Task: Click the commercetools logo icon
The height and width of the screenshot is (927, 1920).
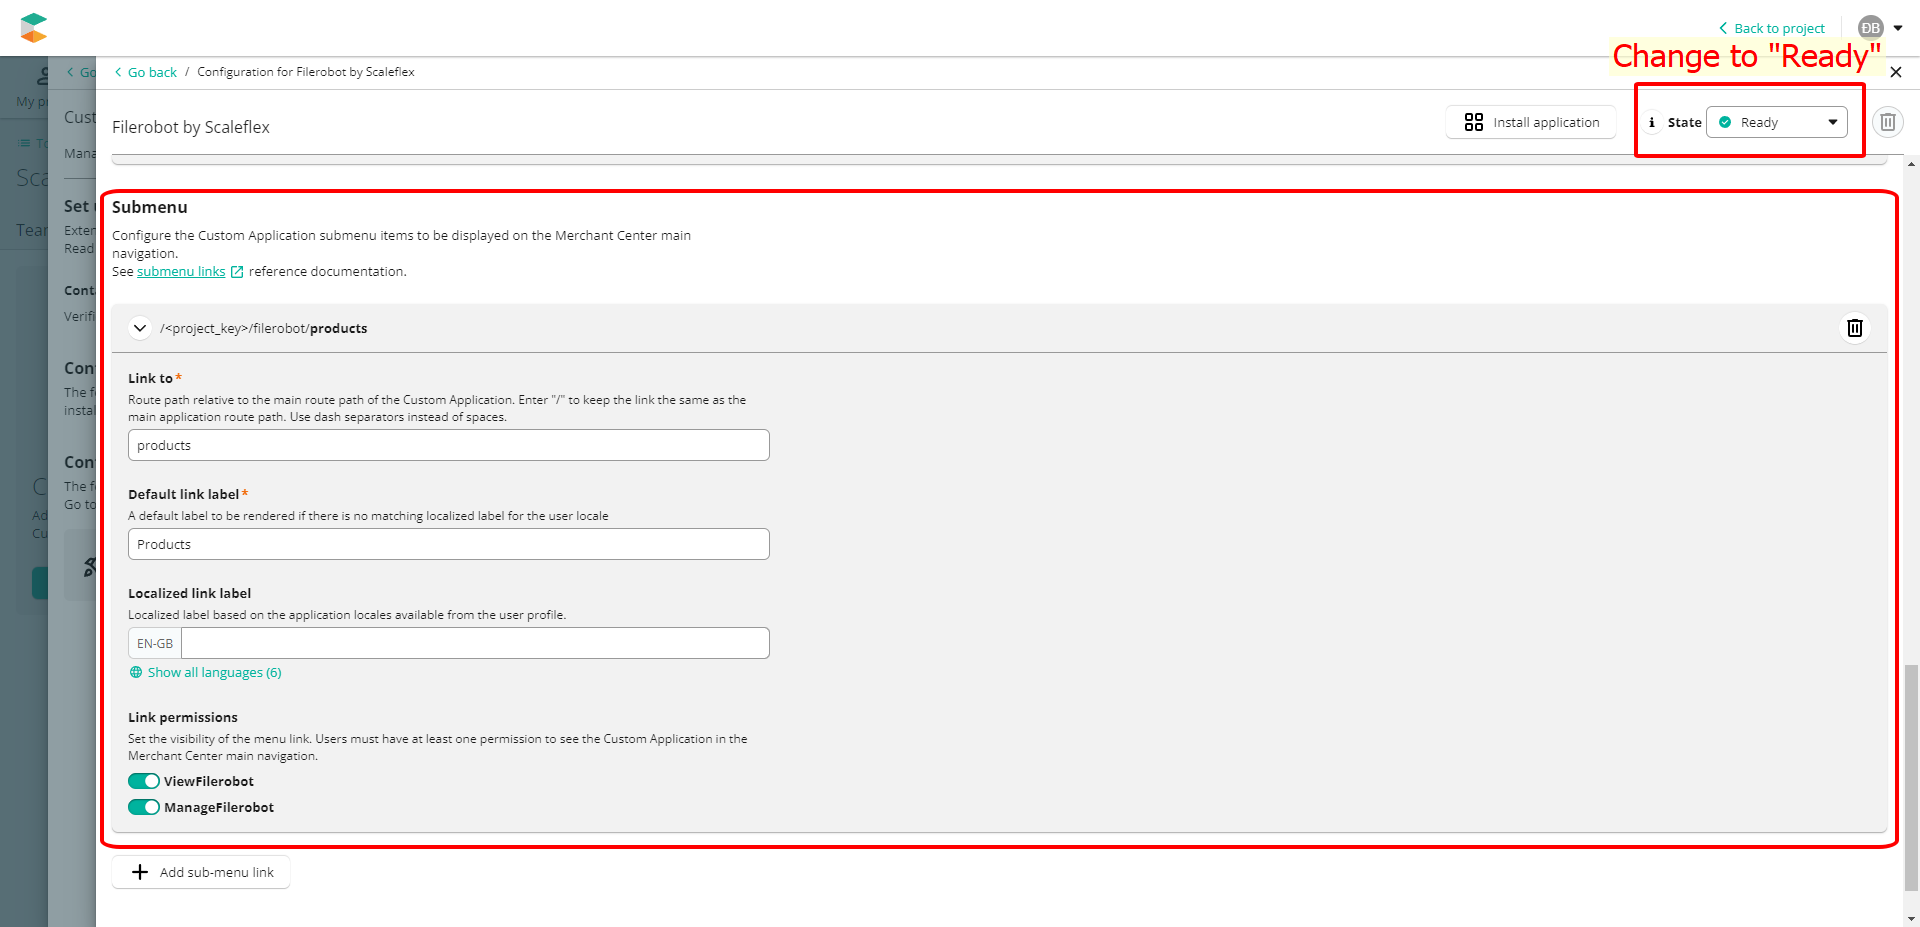Action: click(34, 28)
